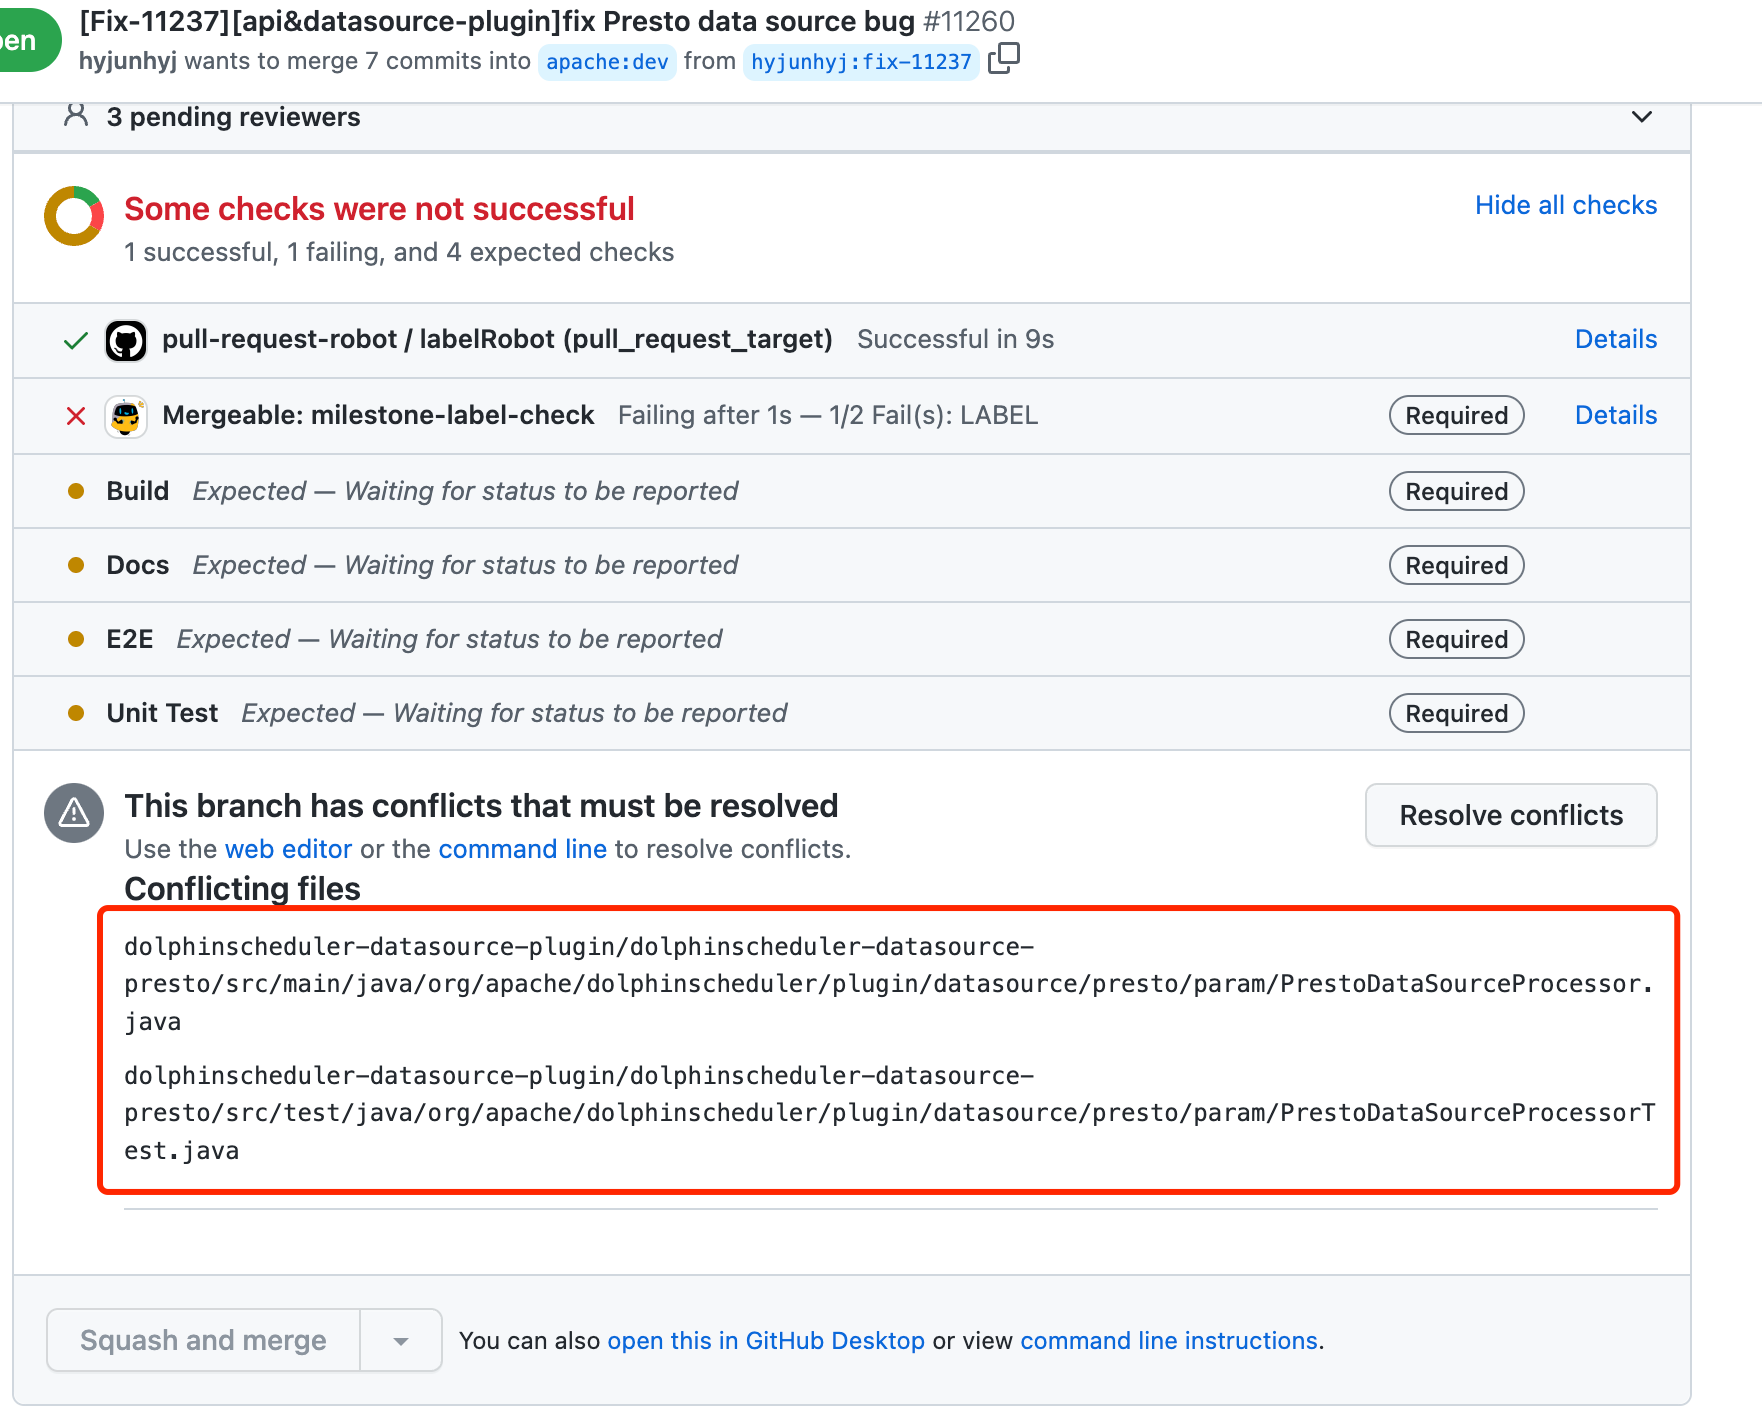Open Details for milestone-label-check
Viewport: 1762px width, 1414px height.
point(1615,415)
